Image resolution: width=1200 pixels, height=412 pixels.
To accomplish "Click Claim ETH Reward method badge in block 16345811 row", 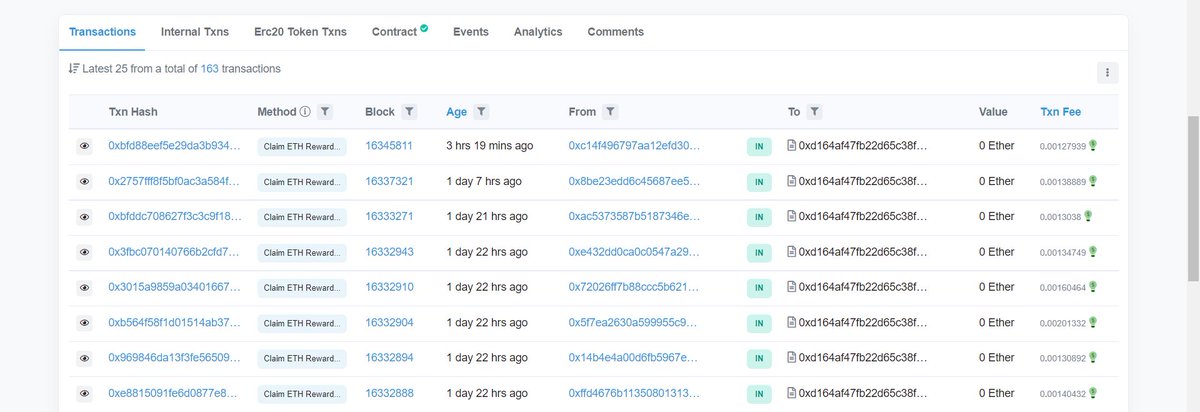I will [x=301, y=146].
